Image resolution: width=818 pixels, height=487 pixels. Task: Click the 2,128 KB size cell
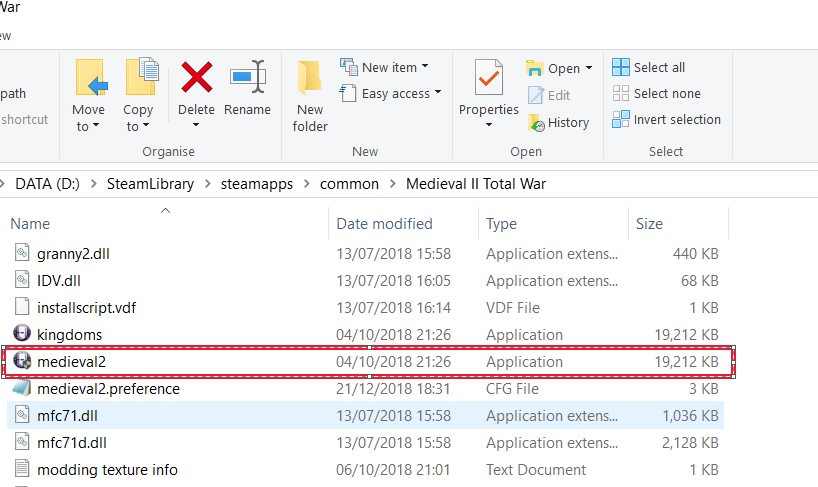point(690,443)
